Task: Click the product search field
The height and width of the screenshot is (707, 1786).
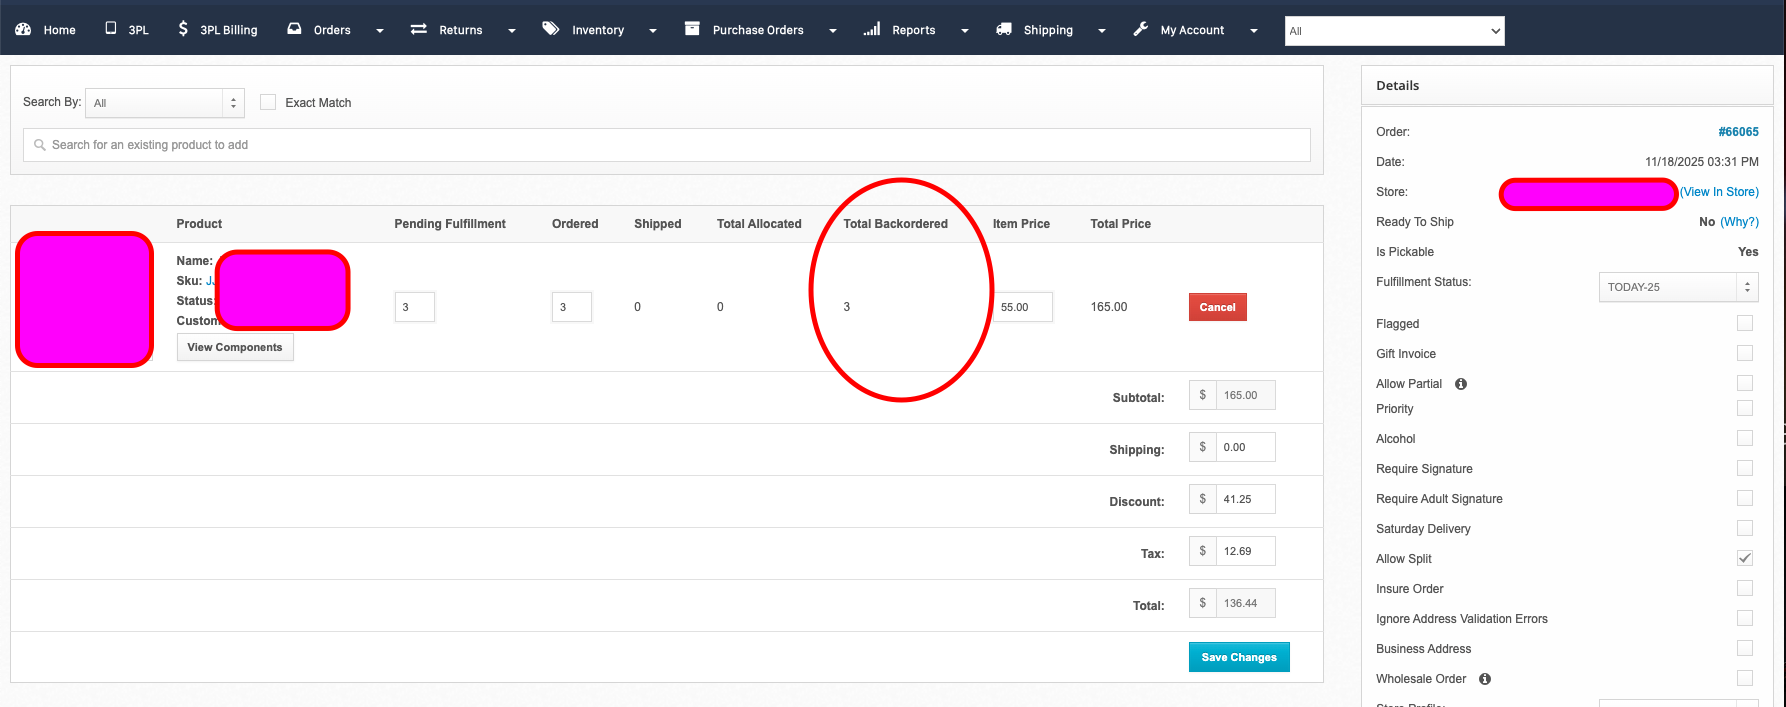Action: [x=666, y=145]
